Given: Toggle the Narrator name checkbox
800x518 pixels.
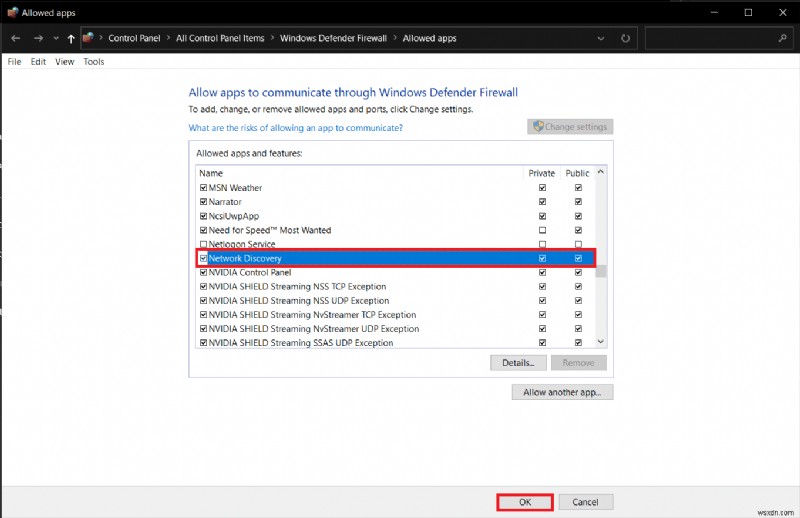Looking at the screenshot, I should 204,202.
